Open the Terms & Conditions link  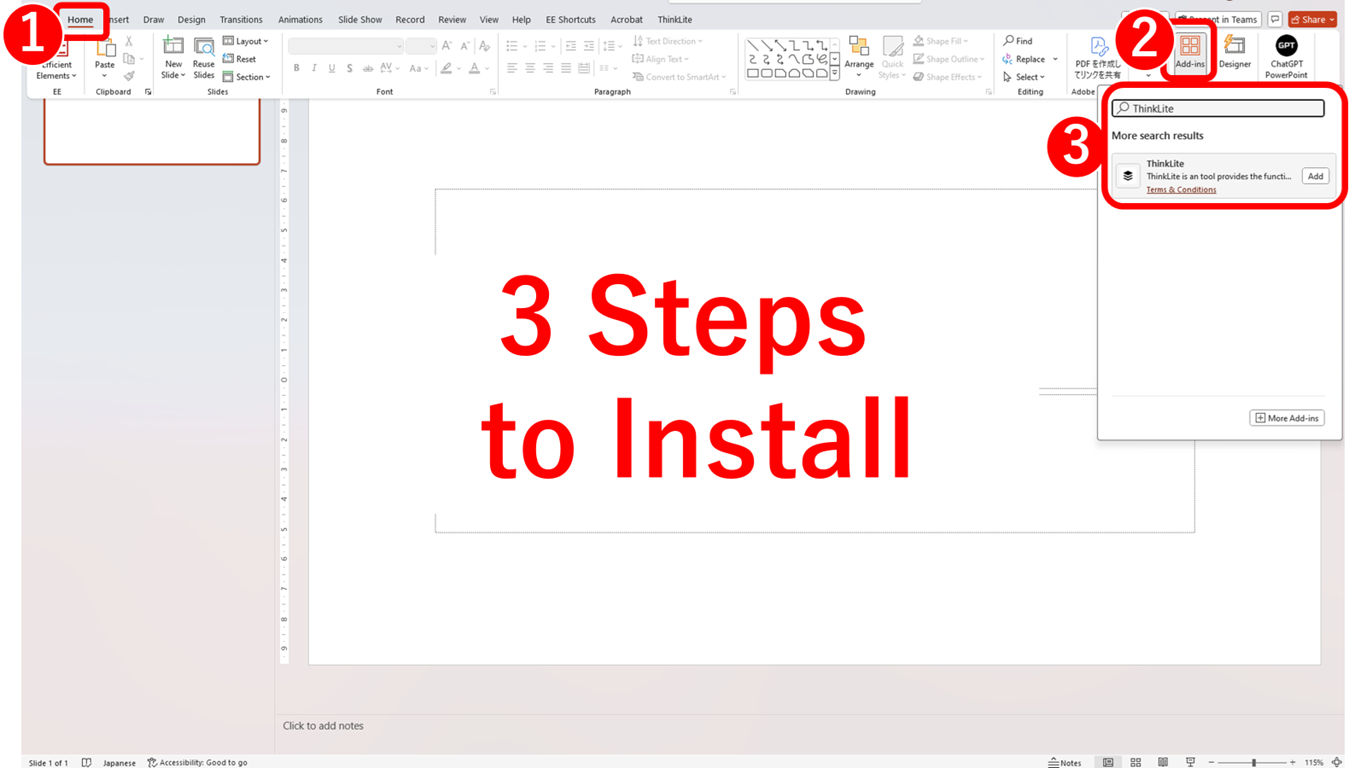(1181, 189)
